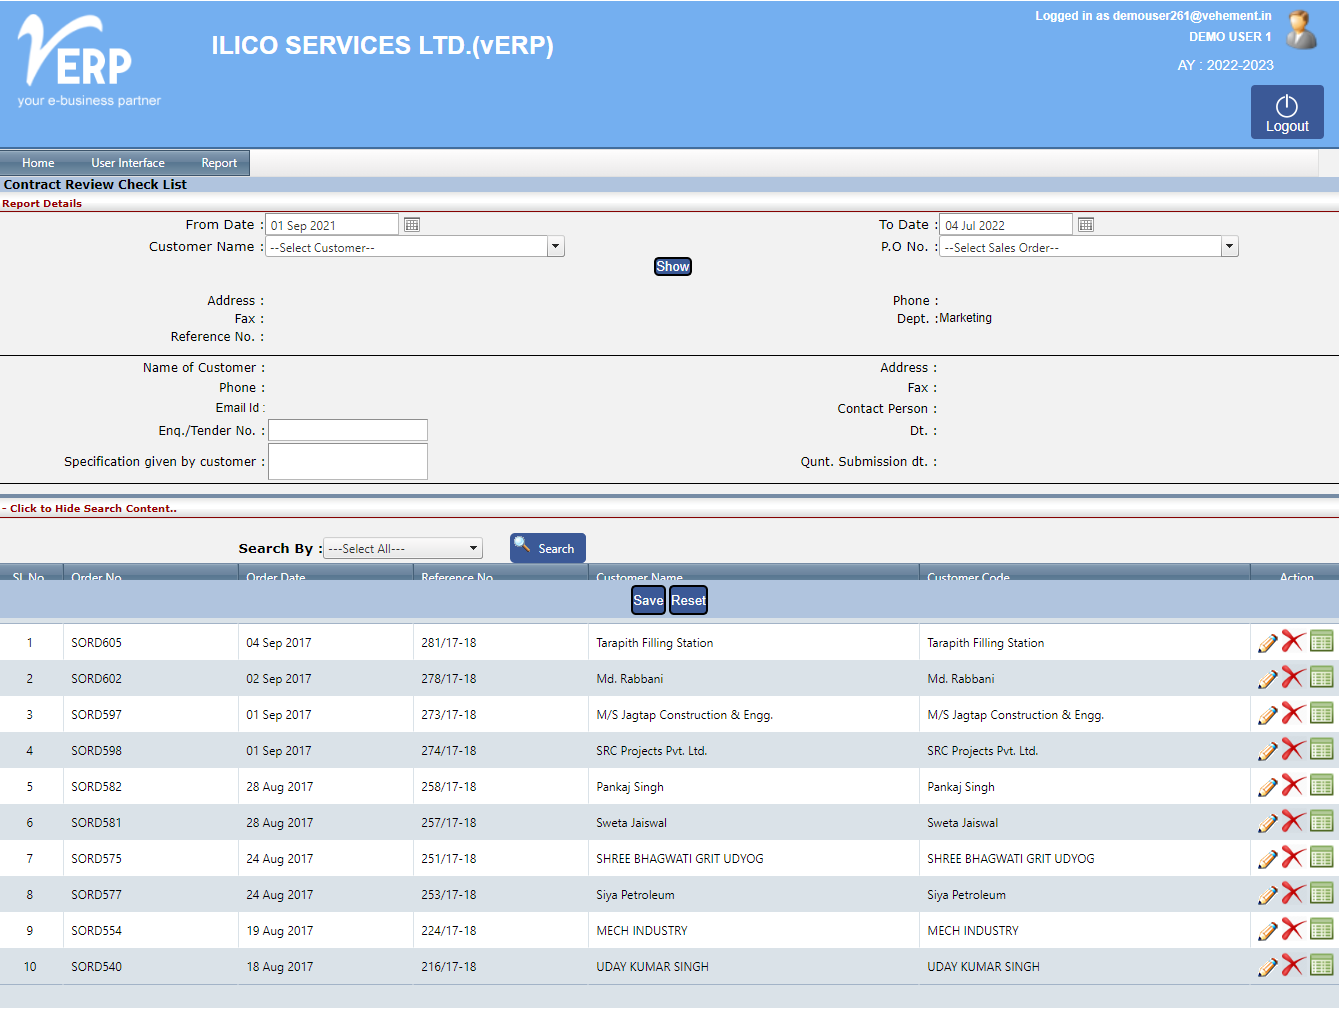Delete order SORD582 with red X

[1294, 786]
